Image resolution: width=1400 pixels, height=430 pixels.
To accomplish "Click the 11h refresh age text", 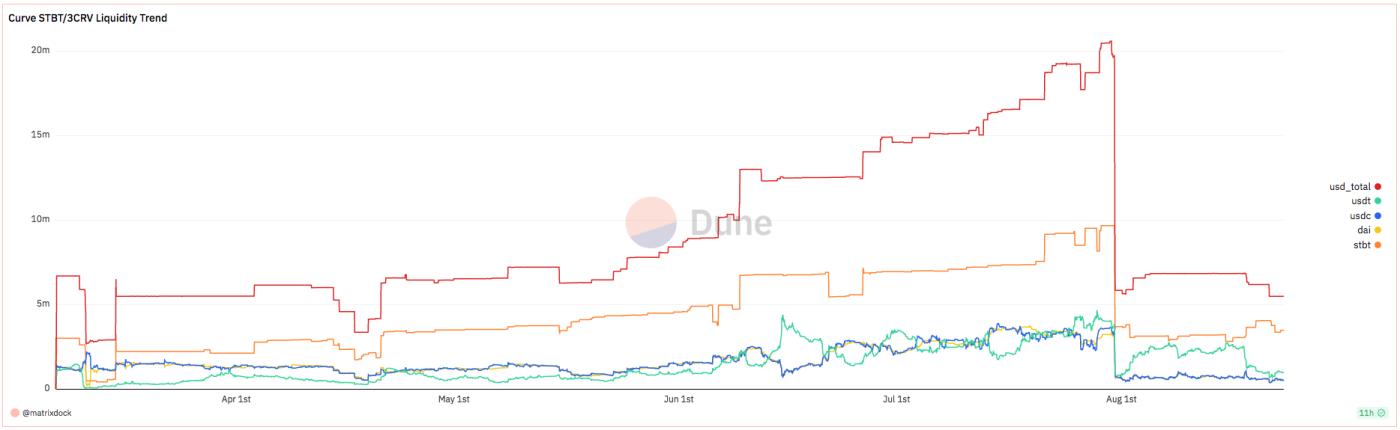I will [x=1365, y=412].
